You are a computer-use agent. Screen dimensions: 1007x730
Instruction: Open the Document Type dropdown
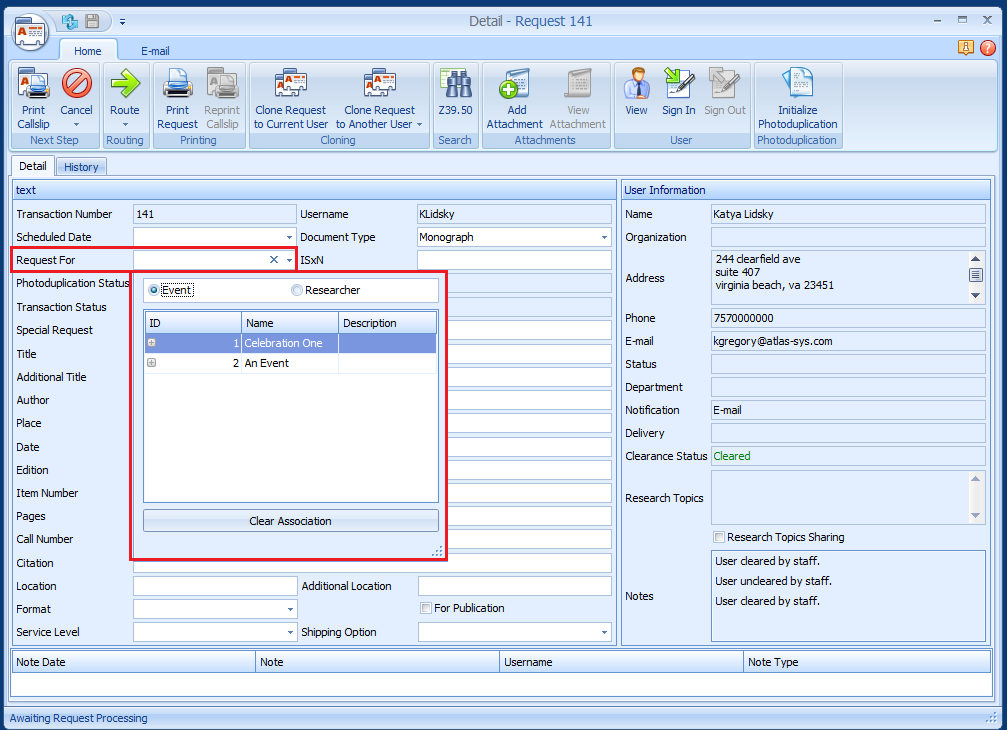pyautogui.click(x=605, y=238)
